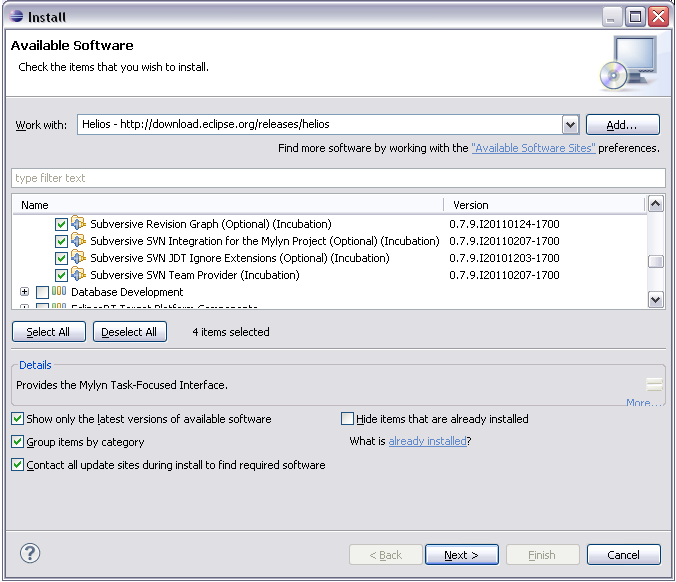This screenshot has height=582, width=676.
Task: Open the Work with dropdown arrow
Action: pyautogui.click(x=570, y=125)
